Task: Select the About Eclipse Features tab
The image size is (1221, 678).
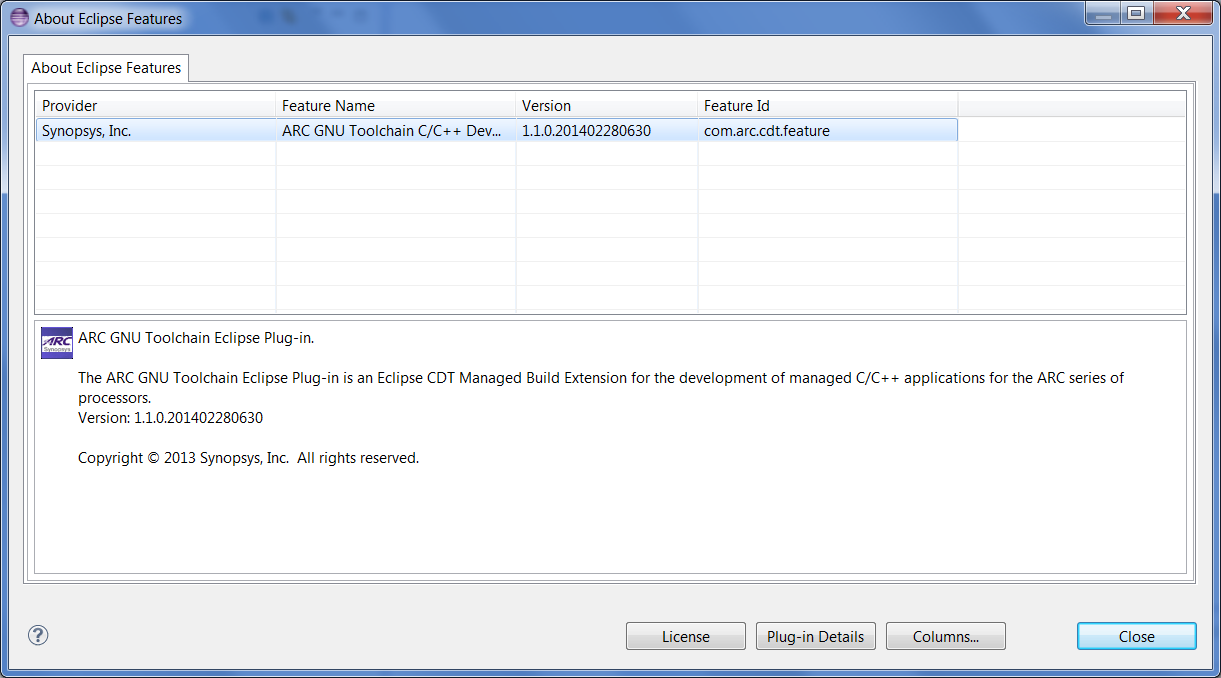Action: [x=106, y=68]
